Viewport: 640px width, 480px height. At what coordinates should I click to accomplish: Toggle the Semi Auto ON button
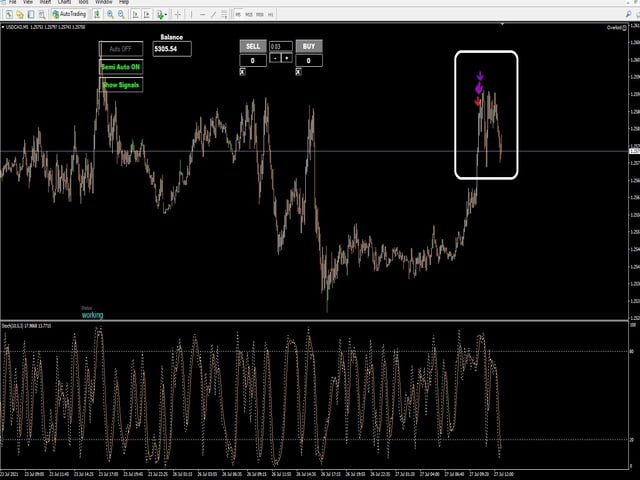pos(120,66)
